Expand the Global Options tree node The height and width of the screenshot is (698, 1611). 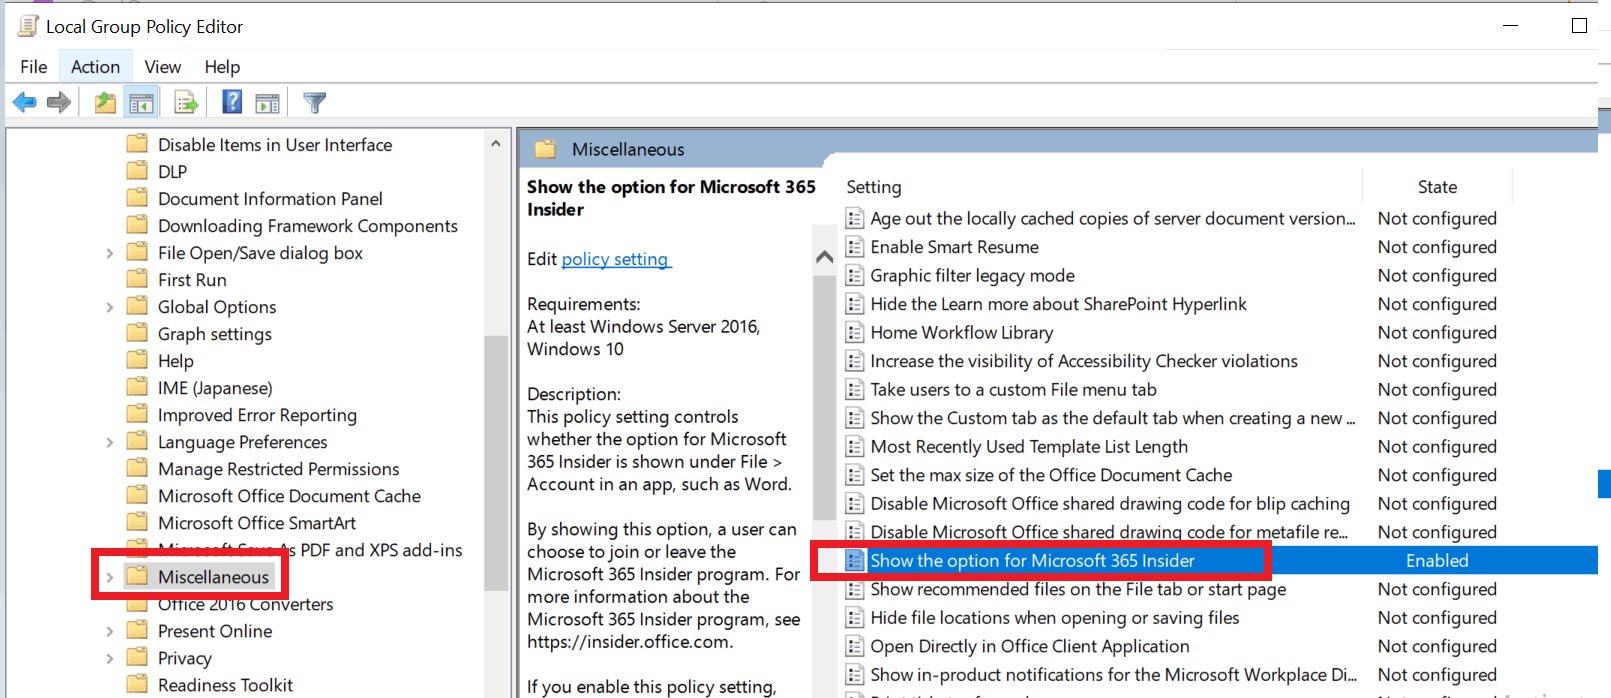[x=110, y=307]
